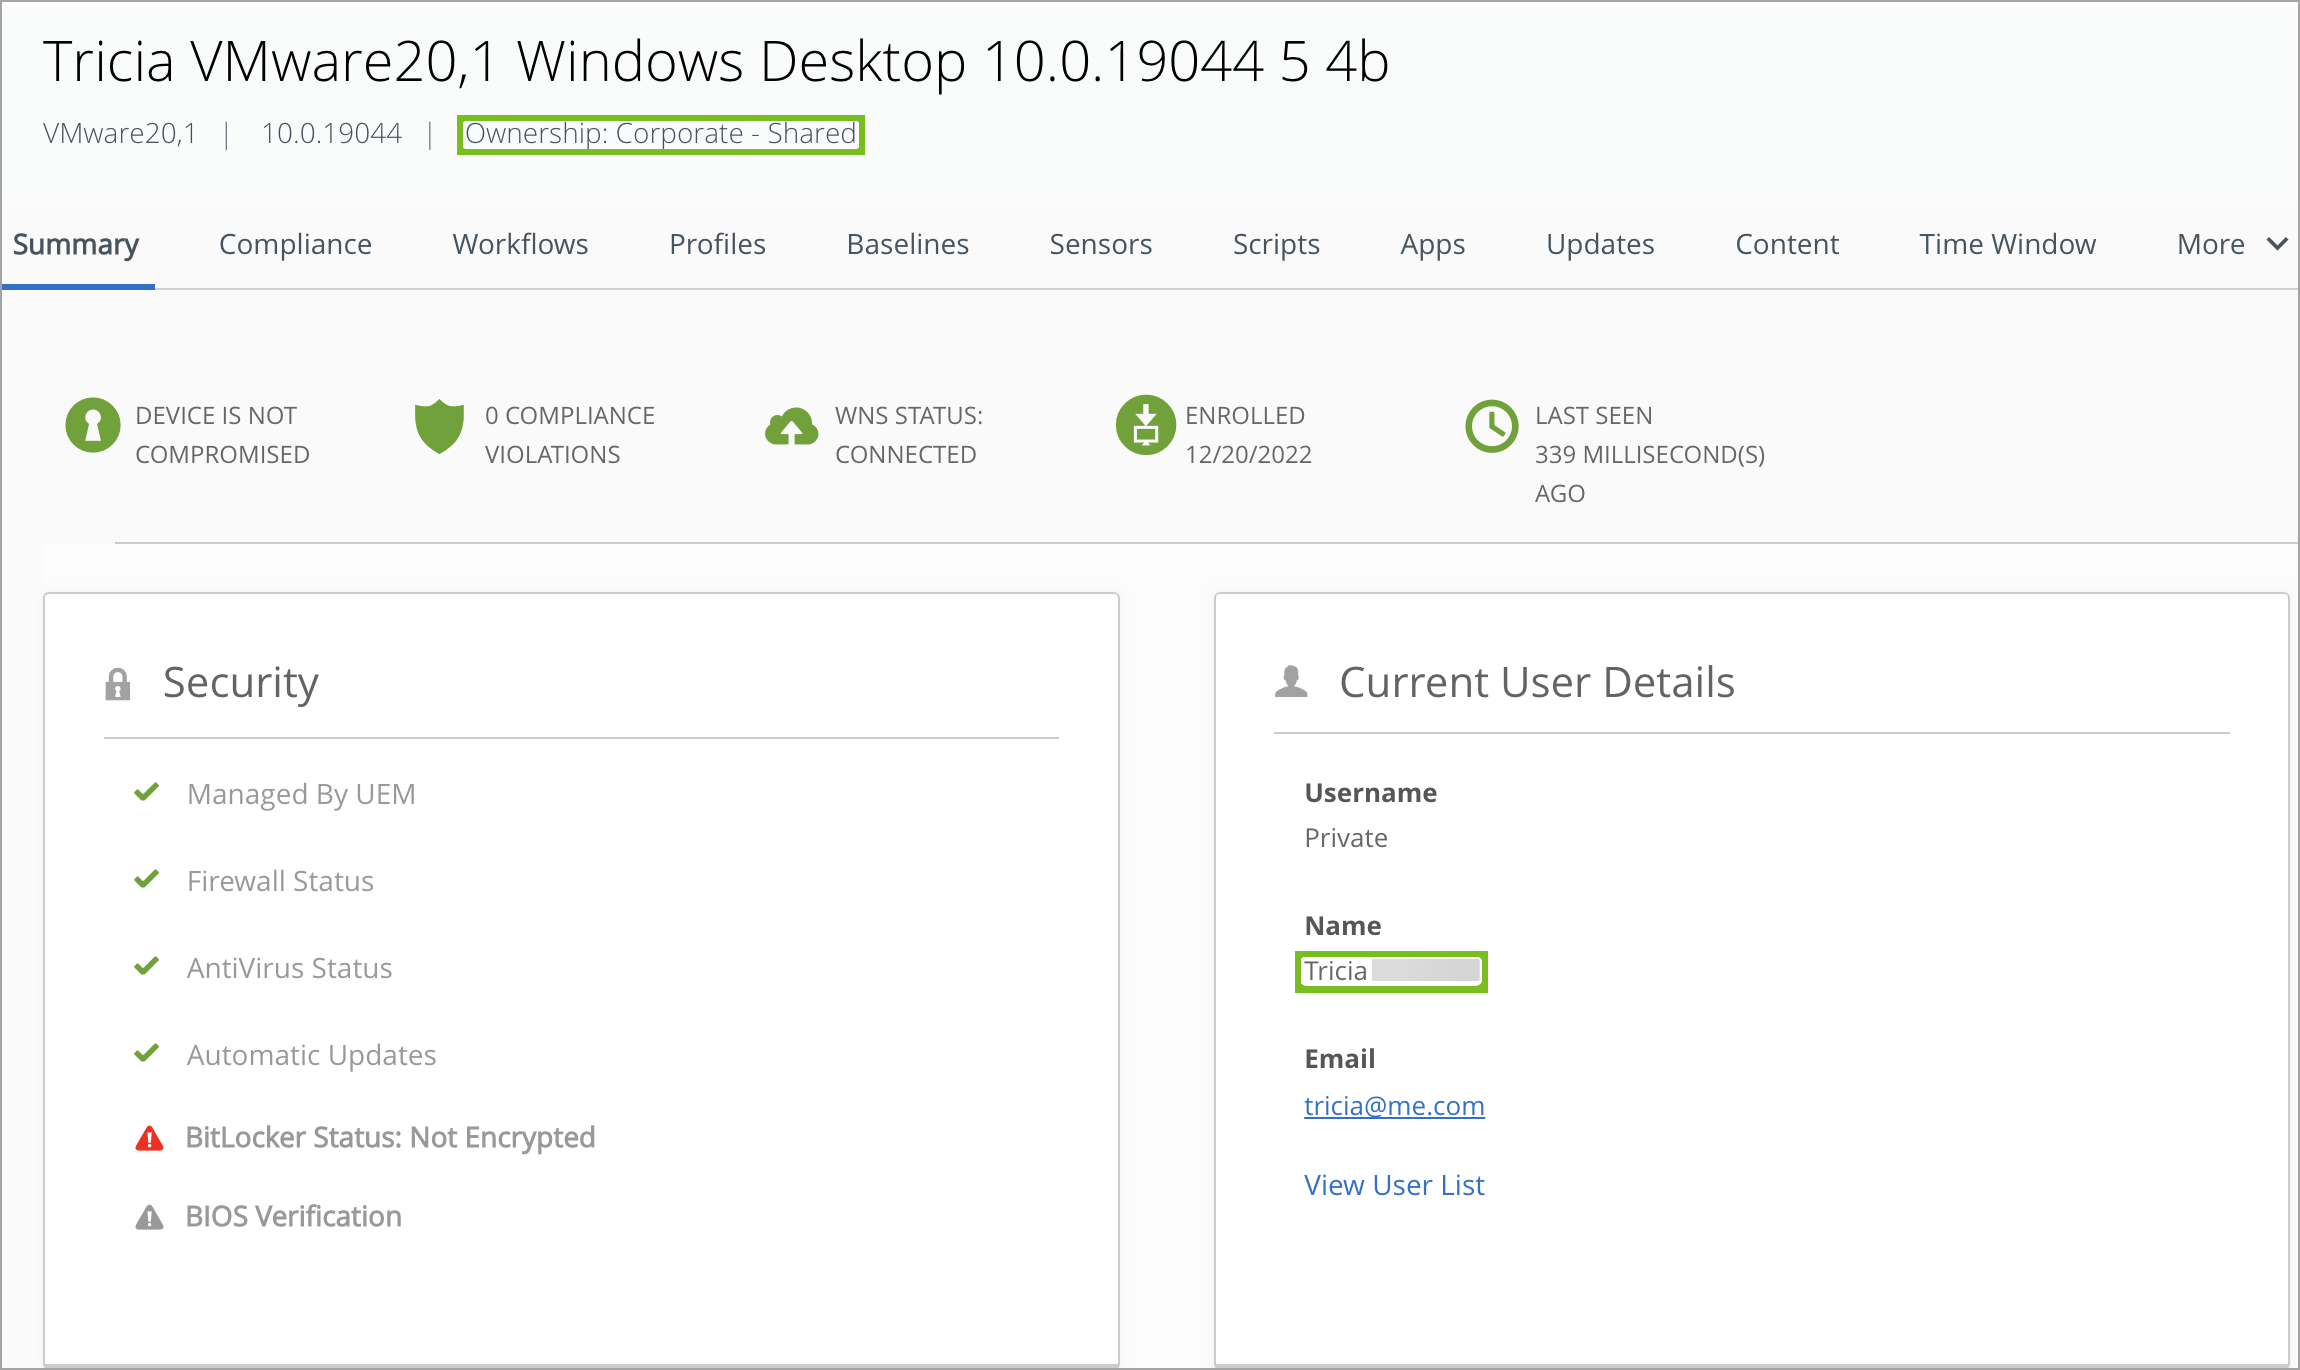Click the WNS status cloud icon
The height and width of the screenshot is (1370, 2300).
click(791, 427)
